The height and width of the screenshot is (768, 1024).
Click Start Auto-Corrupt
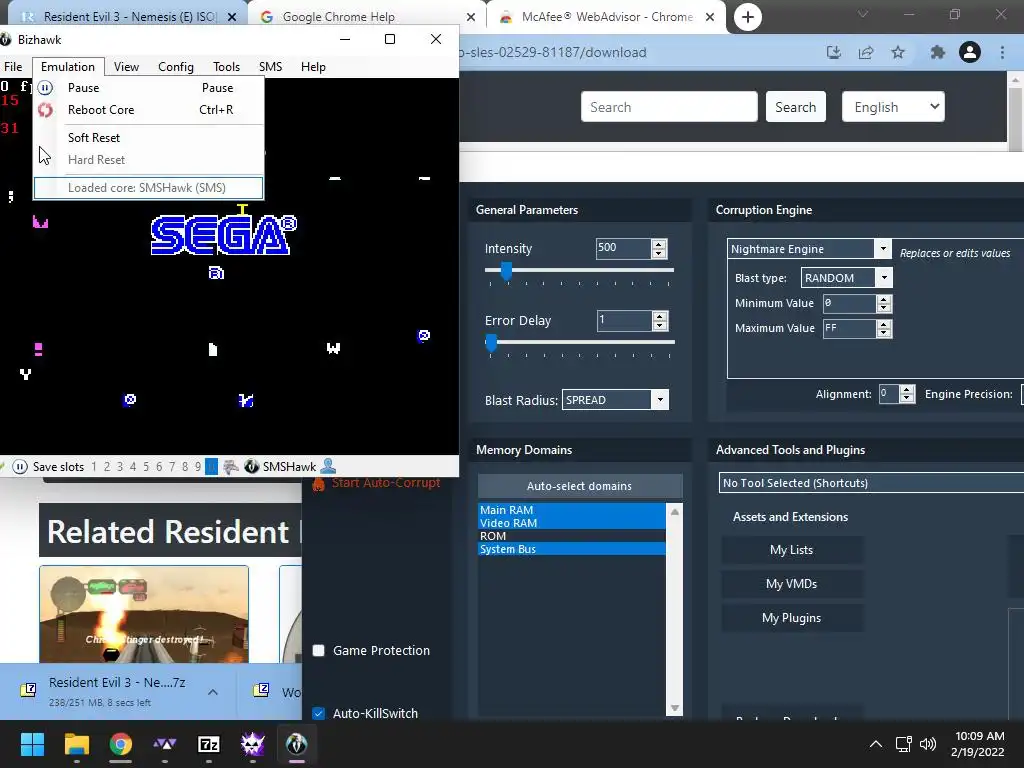click(386, 483)
